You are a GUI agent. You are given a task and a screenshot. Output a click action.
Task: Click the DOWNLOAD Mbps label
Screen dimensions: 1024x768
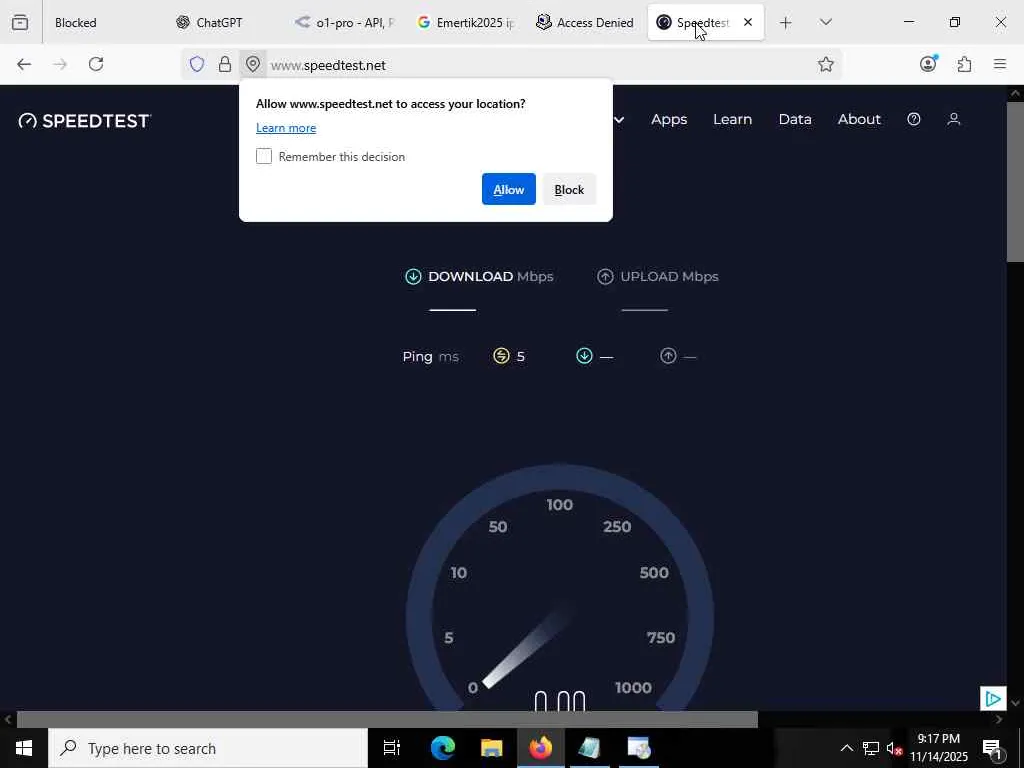click(x=490, y=277)
